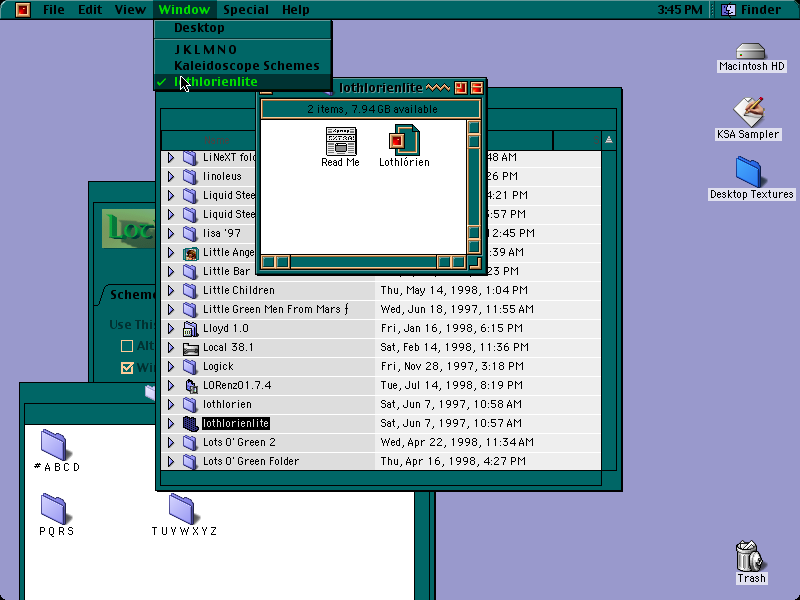Click the Lots O' Green Folder icon
Screen dimensions: 800x600
point(190,462)
